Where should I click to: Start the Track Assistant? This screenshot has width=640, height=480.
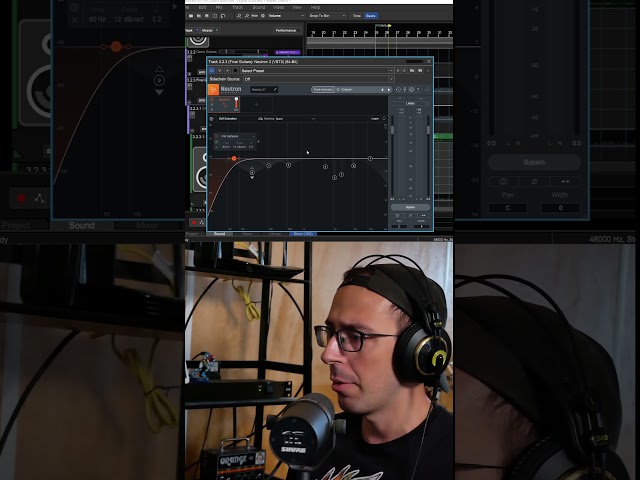tap(323, 89)
